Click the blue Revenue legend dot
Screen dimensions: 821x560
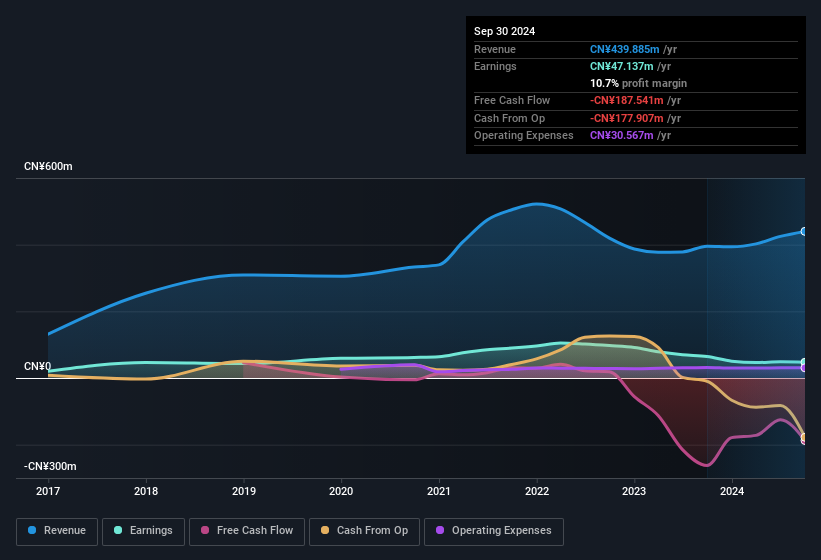point(32,530)
